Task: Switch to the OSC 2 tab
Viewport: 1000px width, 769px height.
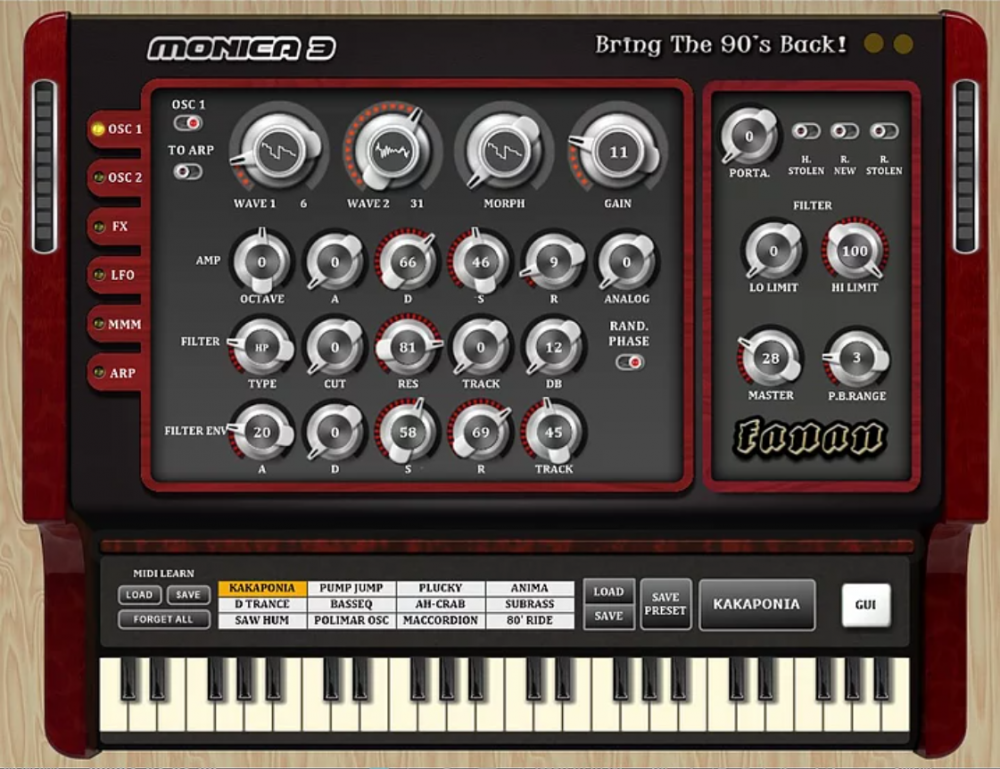Action: [120, 178]
